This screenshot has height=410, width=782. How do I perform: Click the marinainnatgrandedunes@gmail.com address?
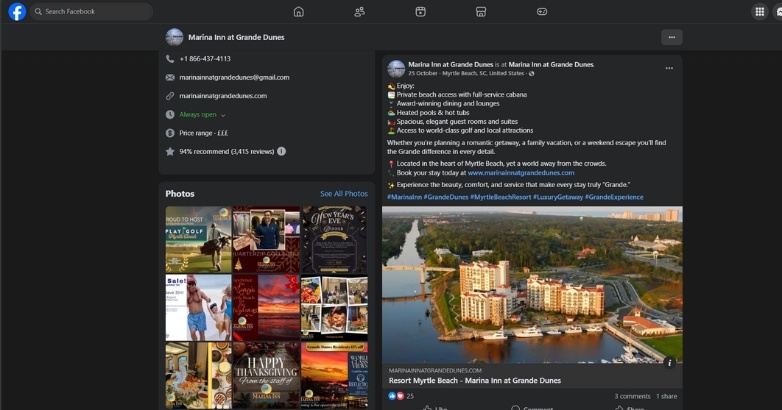tap(234, 77)
